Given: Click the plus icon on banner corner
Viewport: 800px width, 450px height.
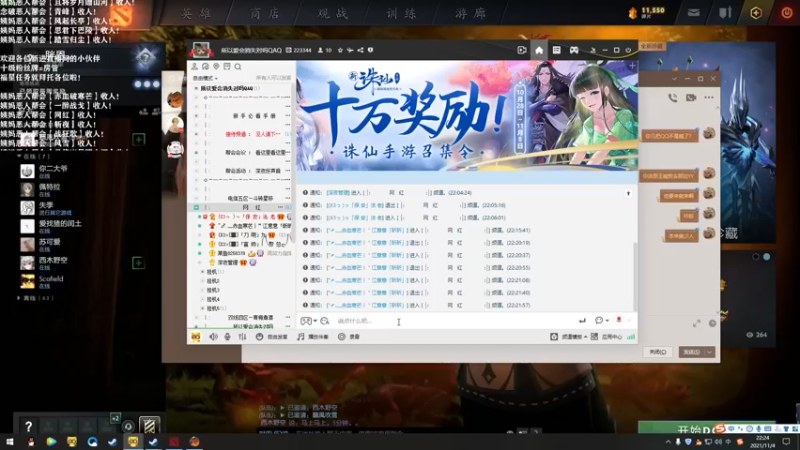Looking at the screenshot, I should point(632,66).
